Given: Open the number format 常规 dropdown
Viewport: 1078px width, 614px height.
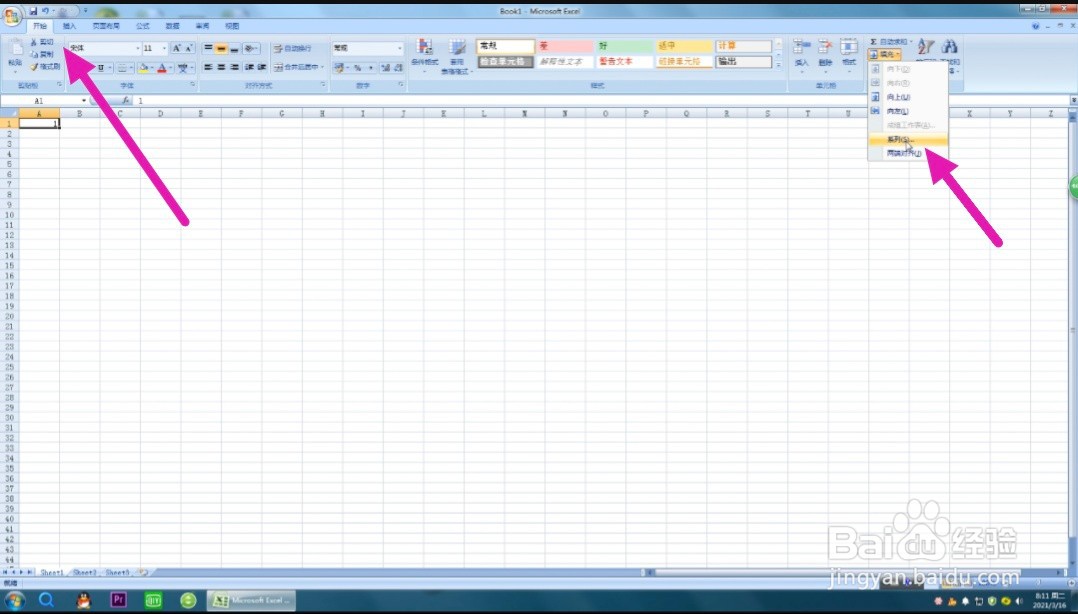Looking at the screenshot, I should (400, 48).
